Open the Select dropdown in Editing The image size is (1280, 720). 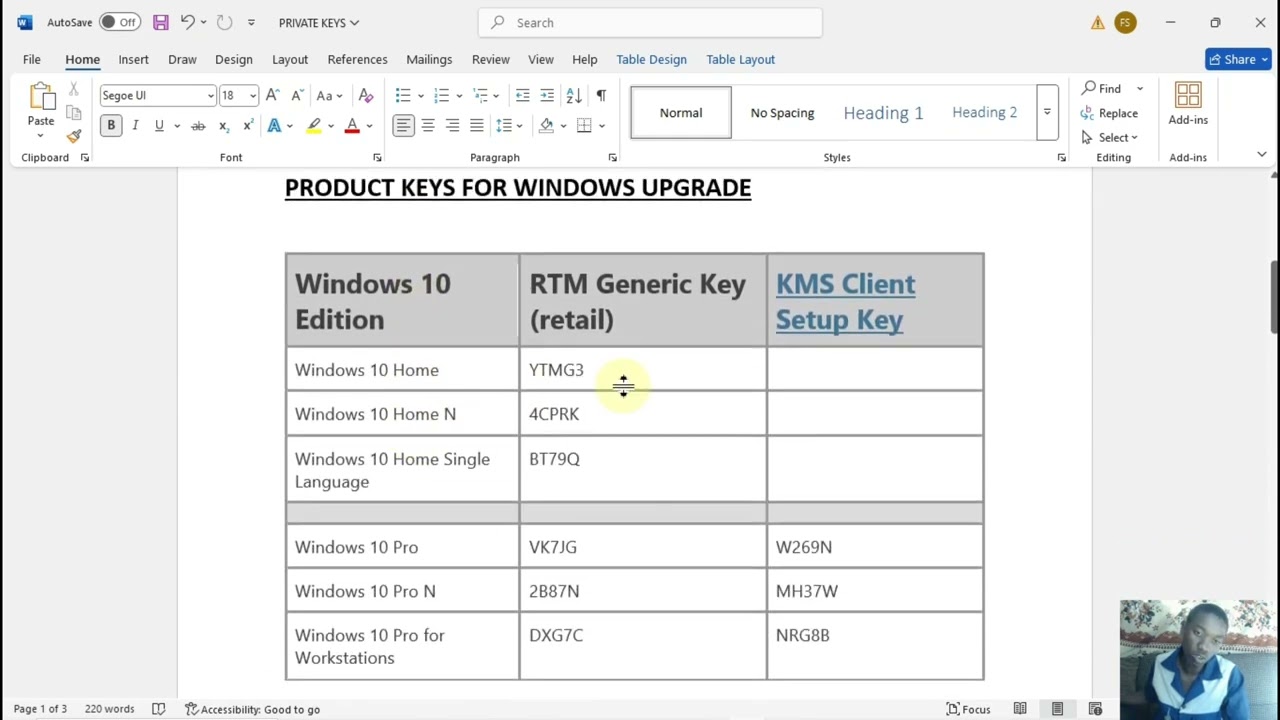pos(1110,137)
